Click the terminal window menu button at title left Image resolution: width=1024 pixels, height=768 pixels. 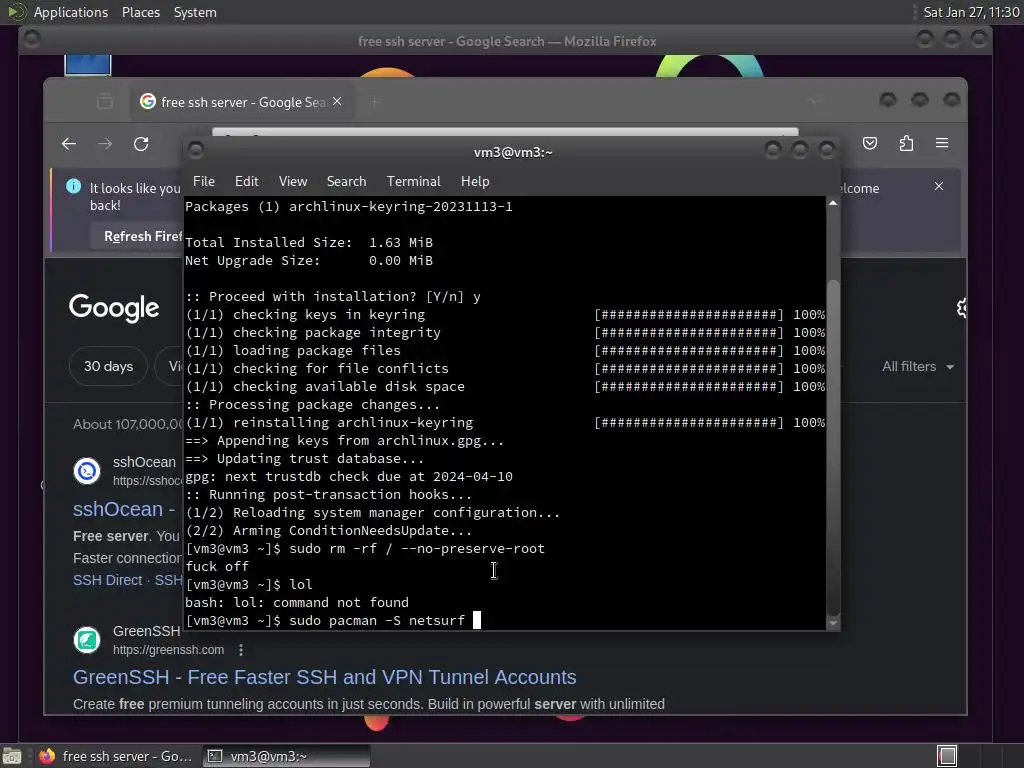click(196, 151)
